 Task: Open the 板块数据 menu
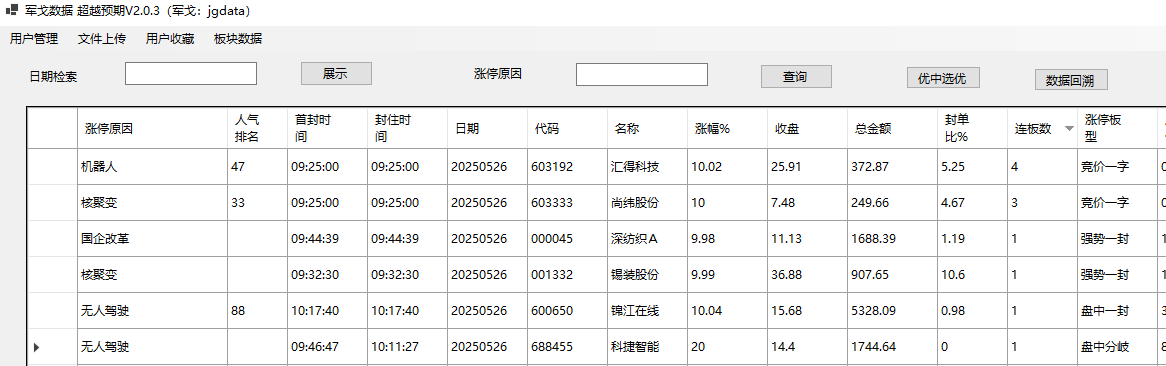238,39
